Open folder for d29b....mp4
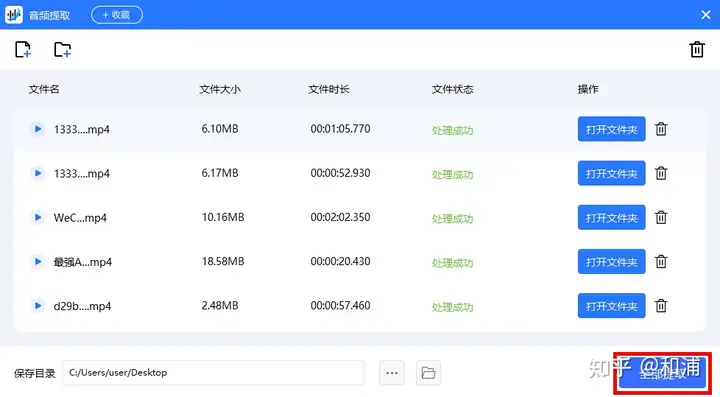This screenshot has width=720, height=397. tap(611, 306)
